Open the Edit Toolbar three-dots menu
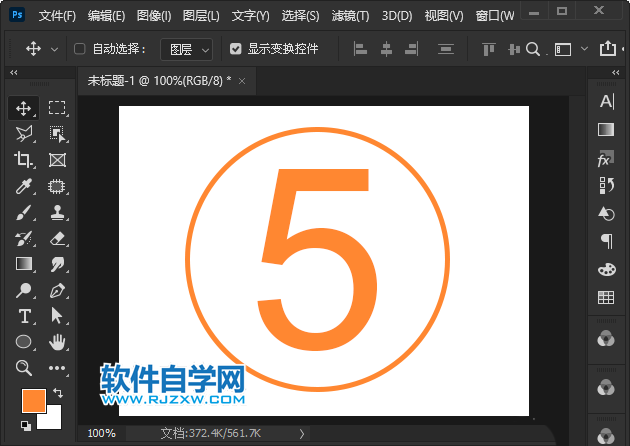The height and width of the screenshot is (446, 630). pyautogui.click(x=57, y=368)
